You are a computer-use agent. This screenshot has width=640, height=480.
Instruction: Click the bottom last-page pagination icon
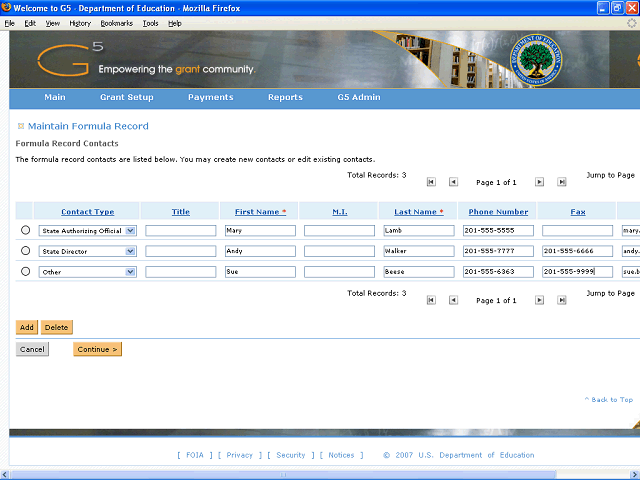pos(561,300)
